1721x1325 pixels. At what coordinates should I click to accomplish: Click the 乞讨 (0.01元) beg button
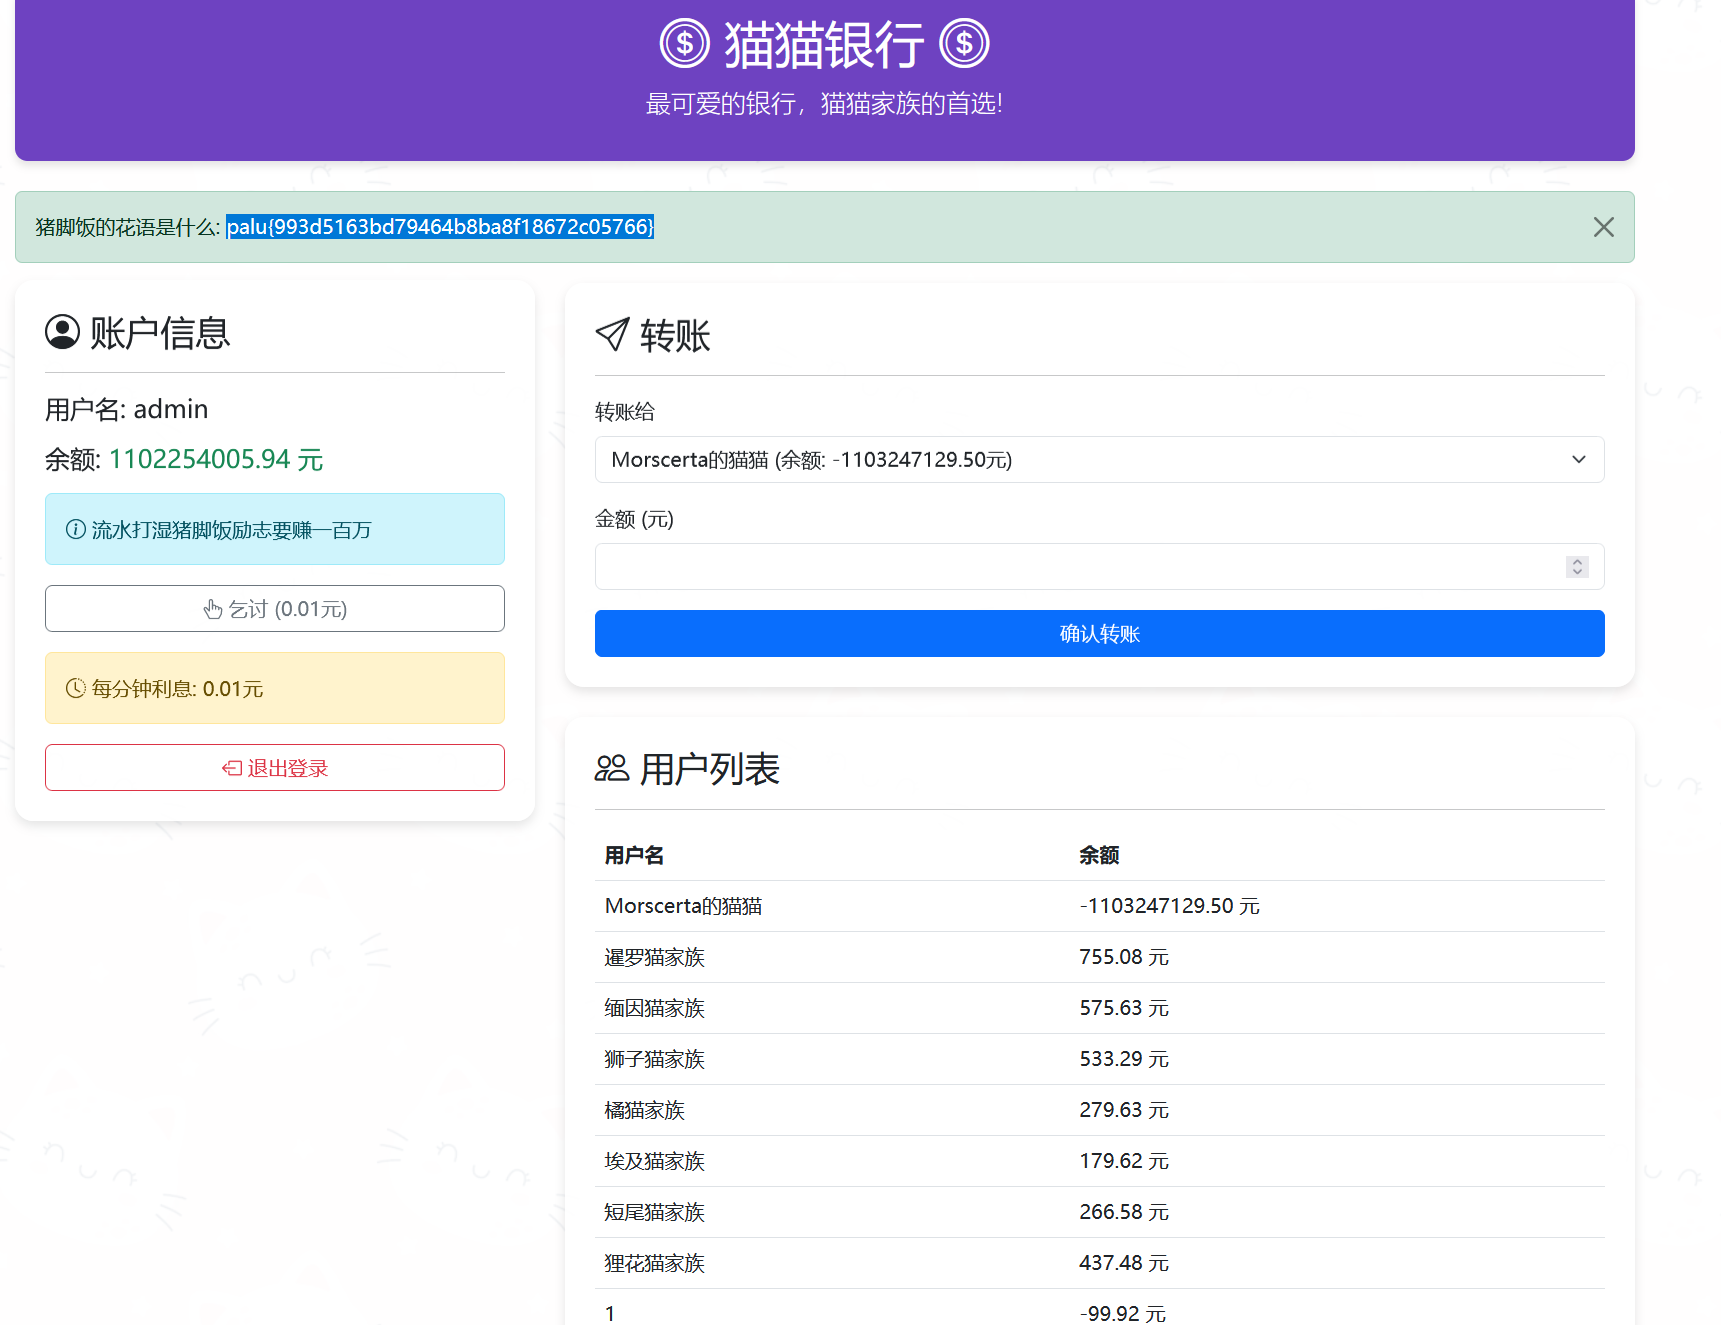[275, 609]
